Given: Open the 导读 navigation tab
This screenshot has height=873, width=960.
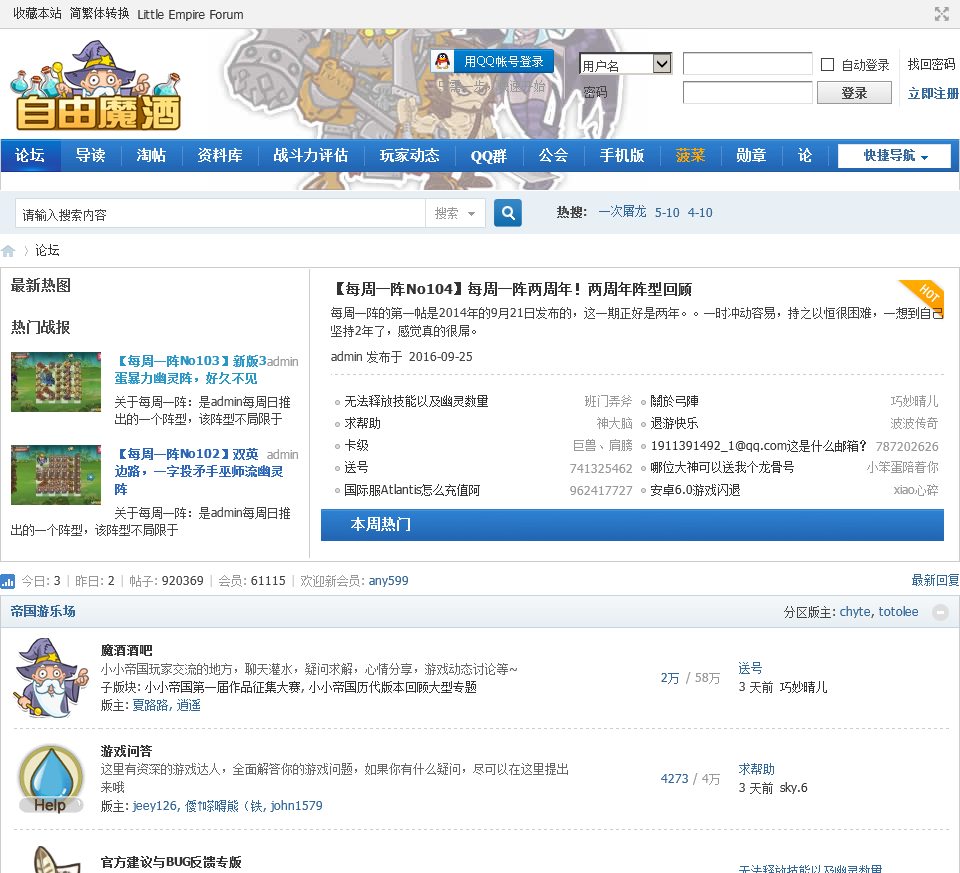Looking at the screenshot, I should coord(91,155).
